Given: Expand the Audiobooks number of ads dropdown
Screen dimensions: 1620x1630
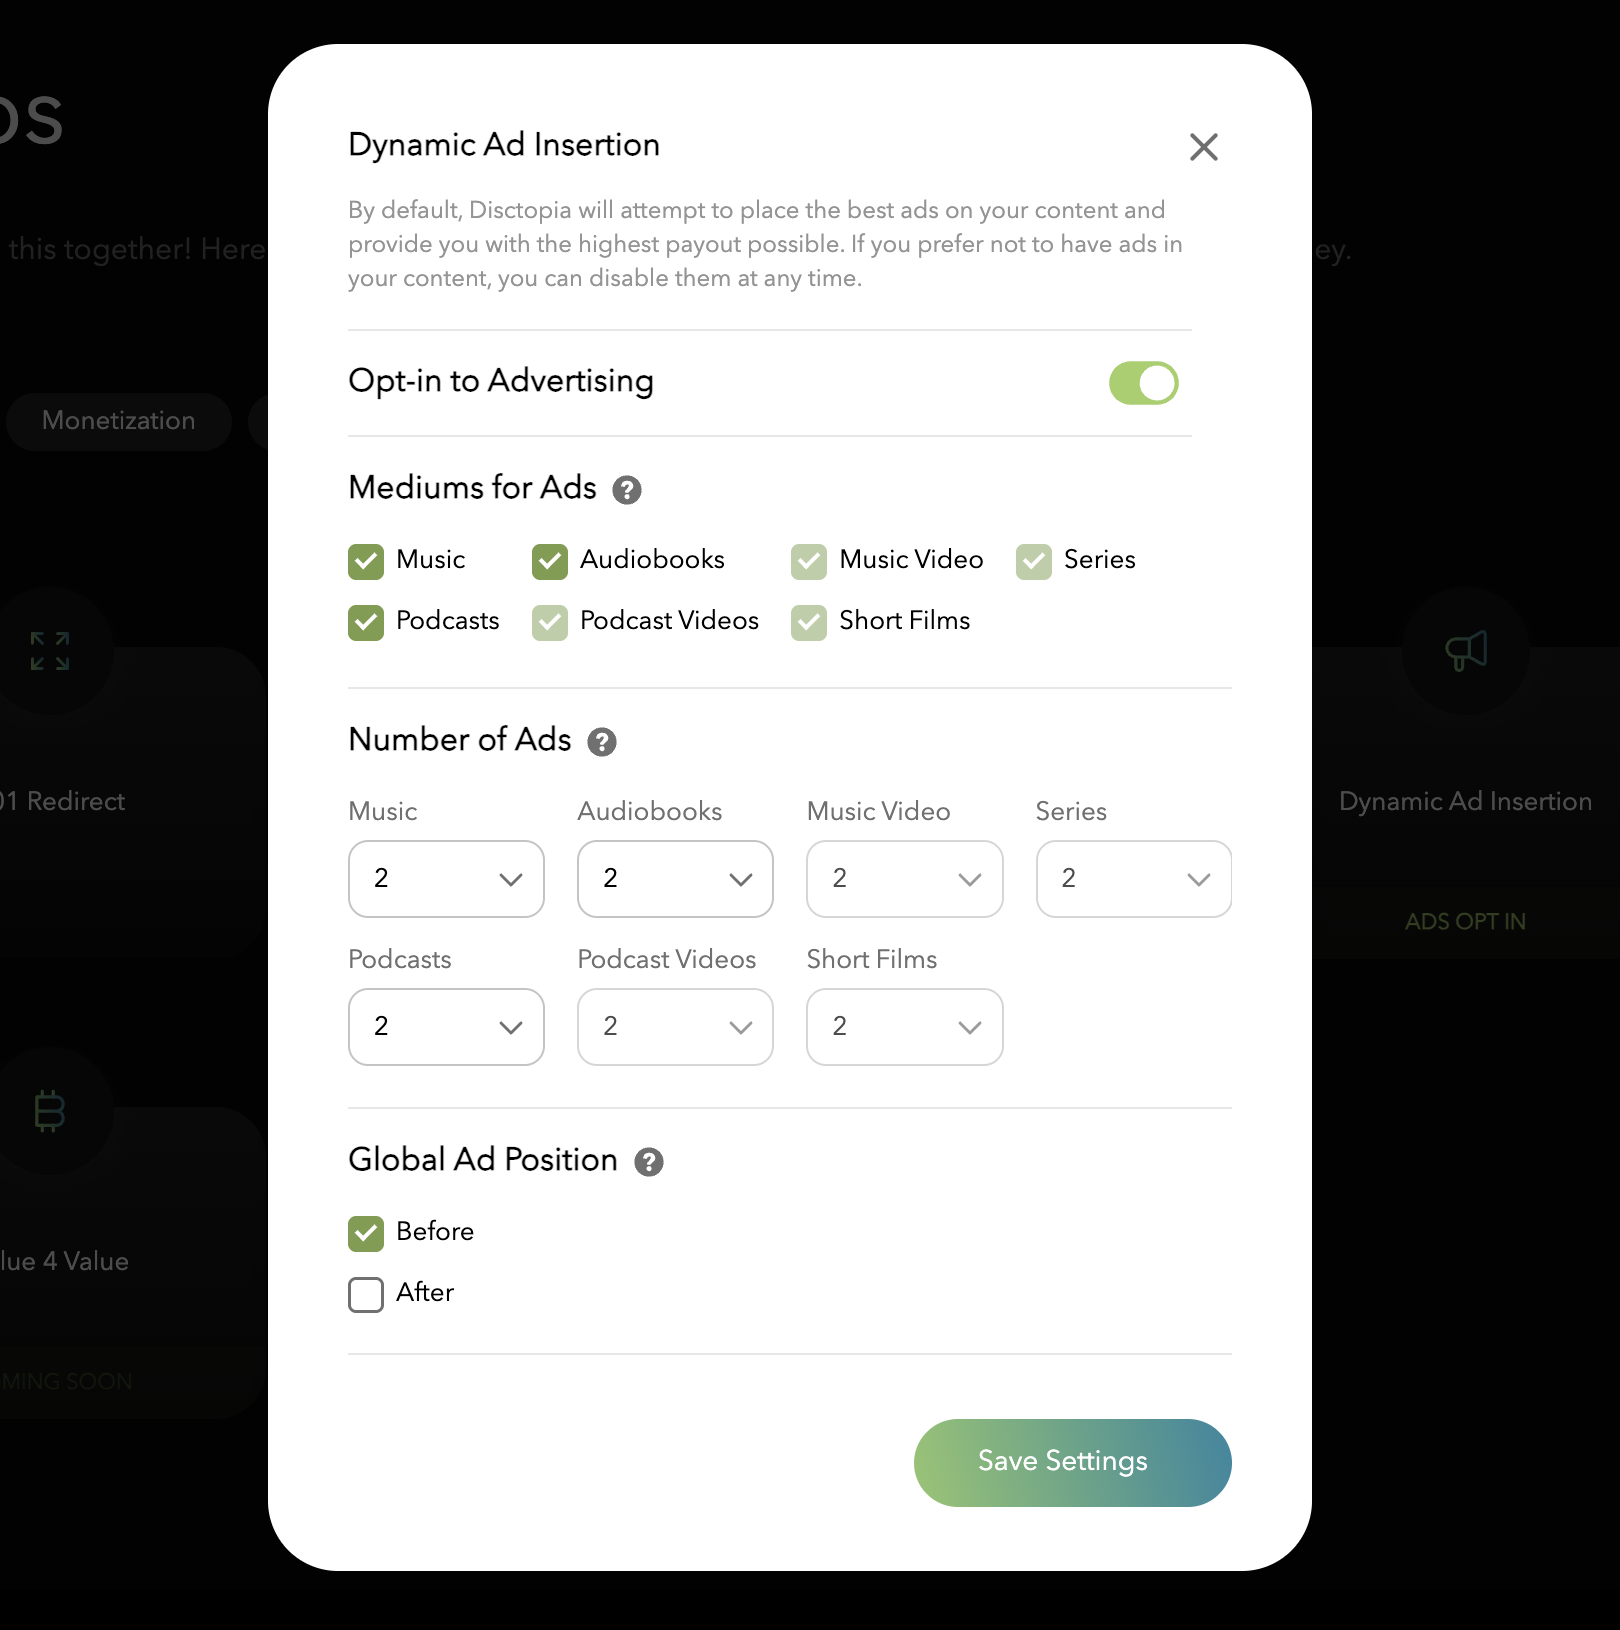Looking at the screenshot, I should [675, 879].
